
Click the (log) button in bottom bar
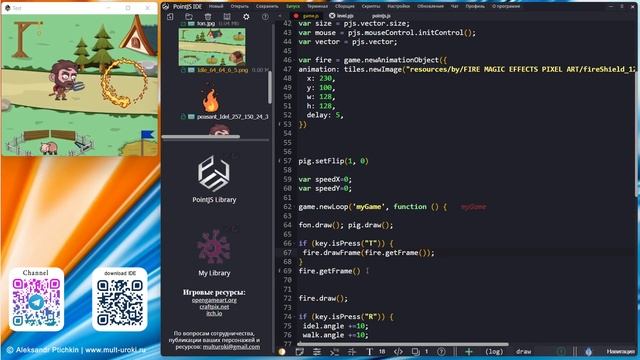494,351
